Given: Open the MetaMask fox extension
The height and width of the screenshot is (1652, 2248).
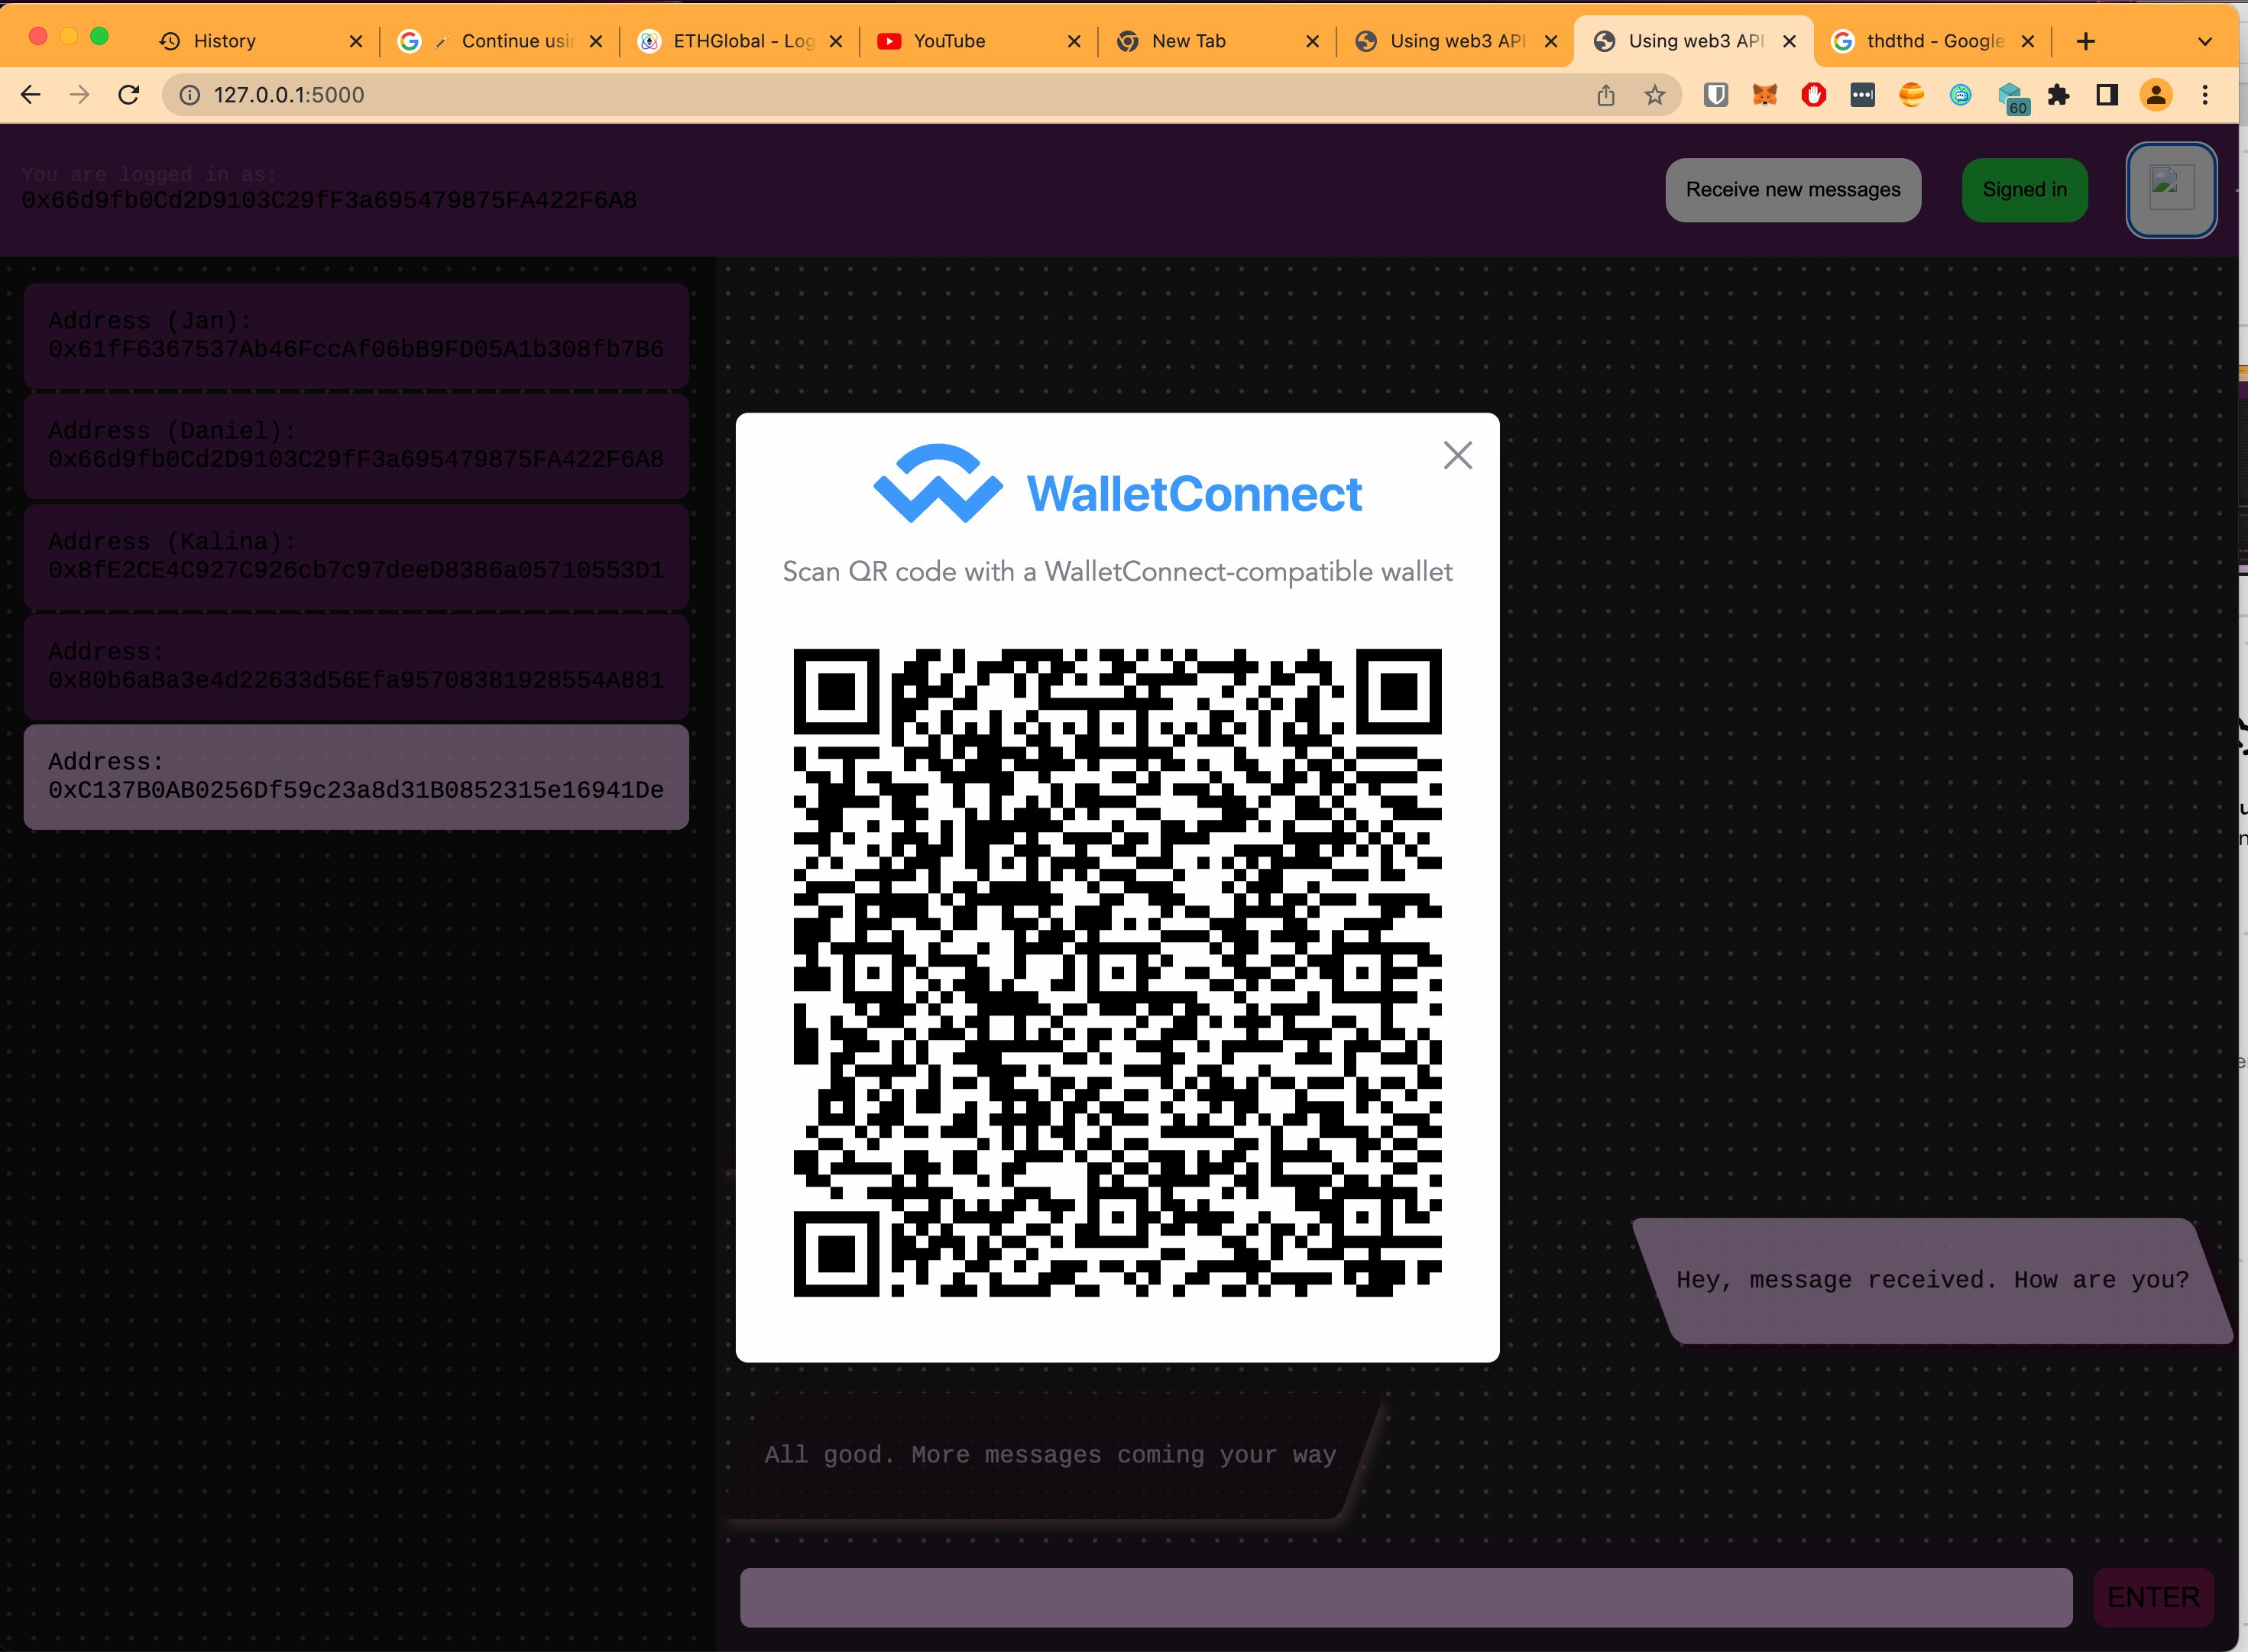Looking at the screenshot, I should coord(1765,95).
